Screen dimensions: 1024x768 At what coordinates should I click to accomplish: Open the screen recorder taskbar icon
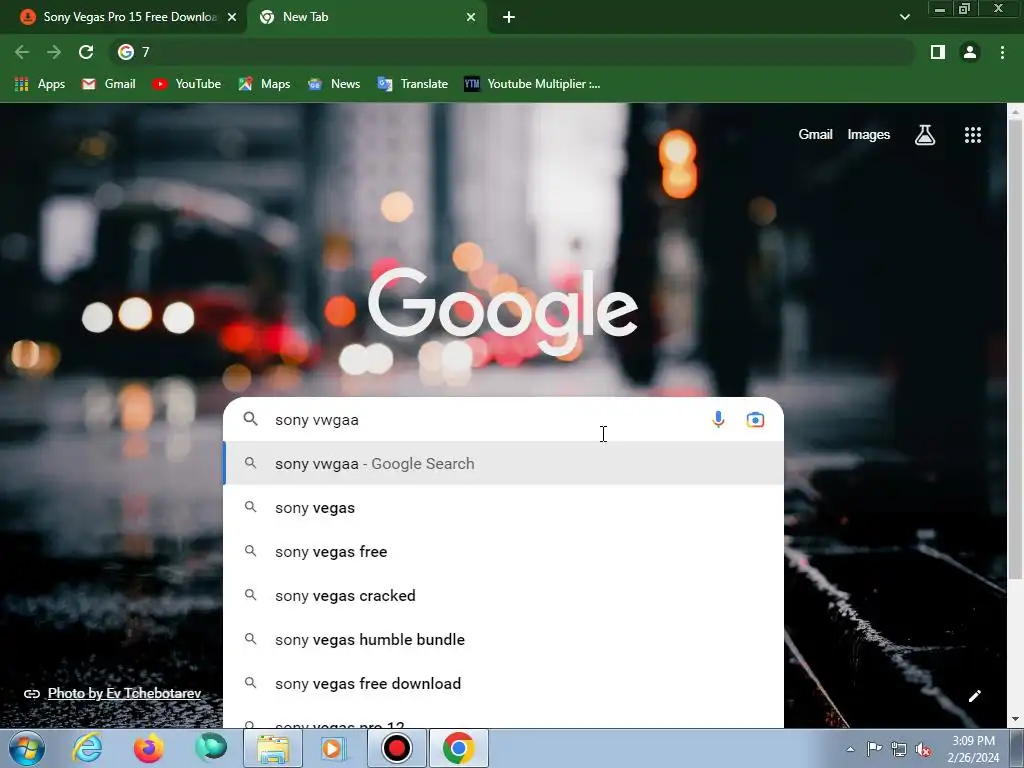(396, 748)
